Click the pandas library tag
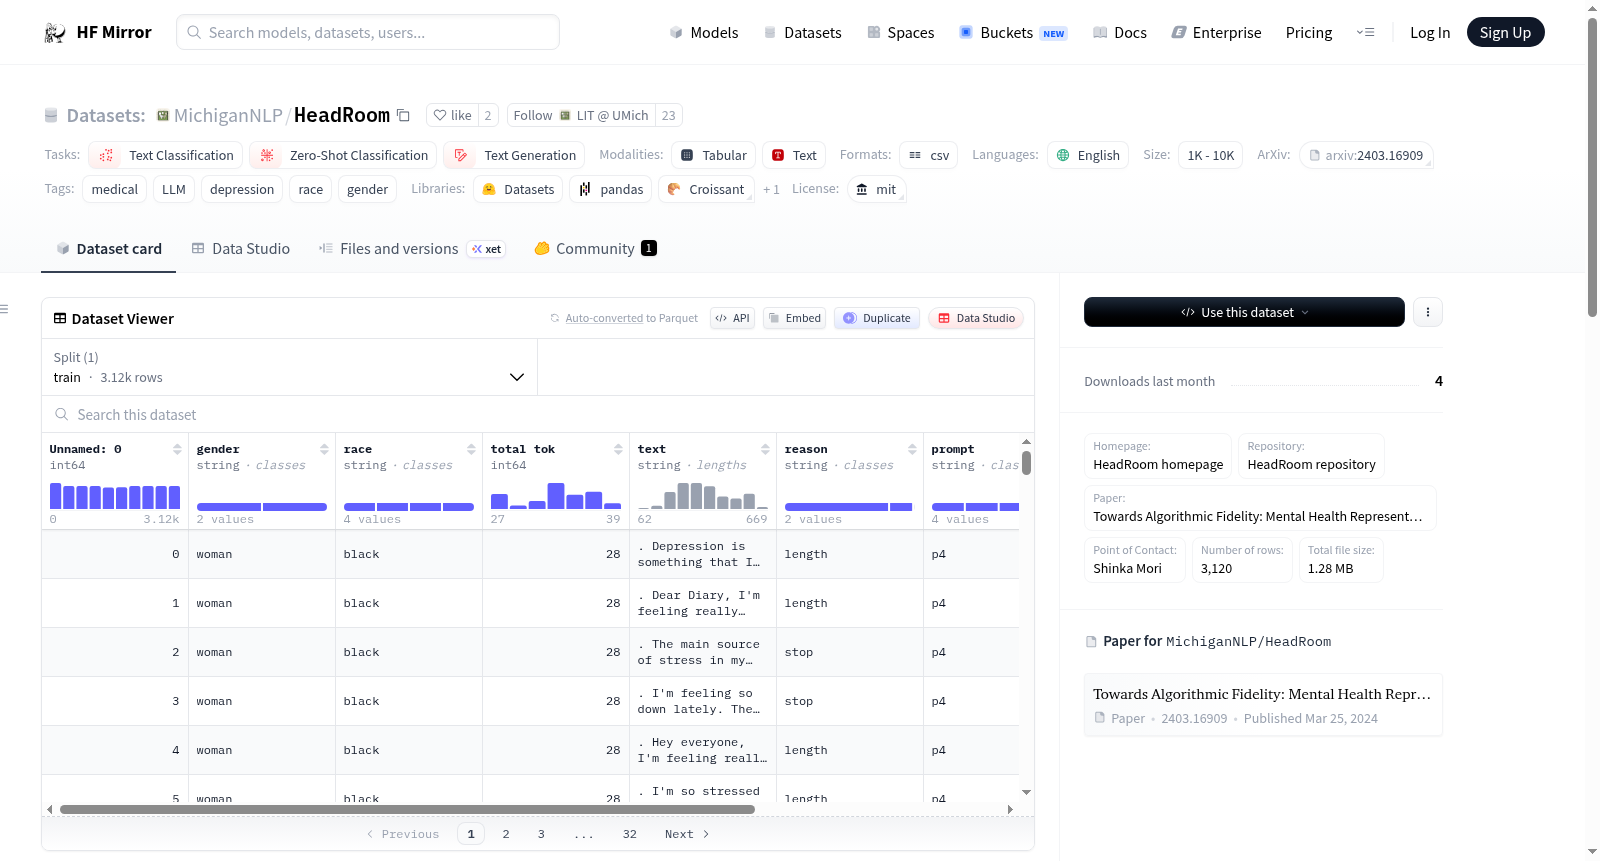The image size is (1600, 861). [611, 189]
